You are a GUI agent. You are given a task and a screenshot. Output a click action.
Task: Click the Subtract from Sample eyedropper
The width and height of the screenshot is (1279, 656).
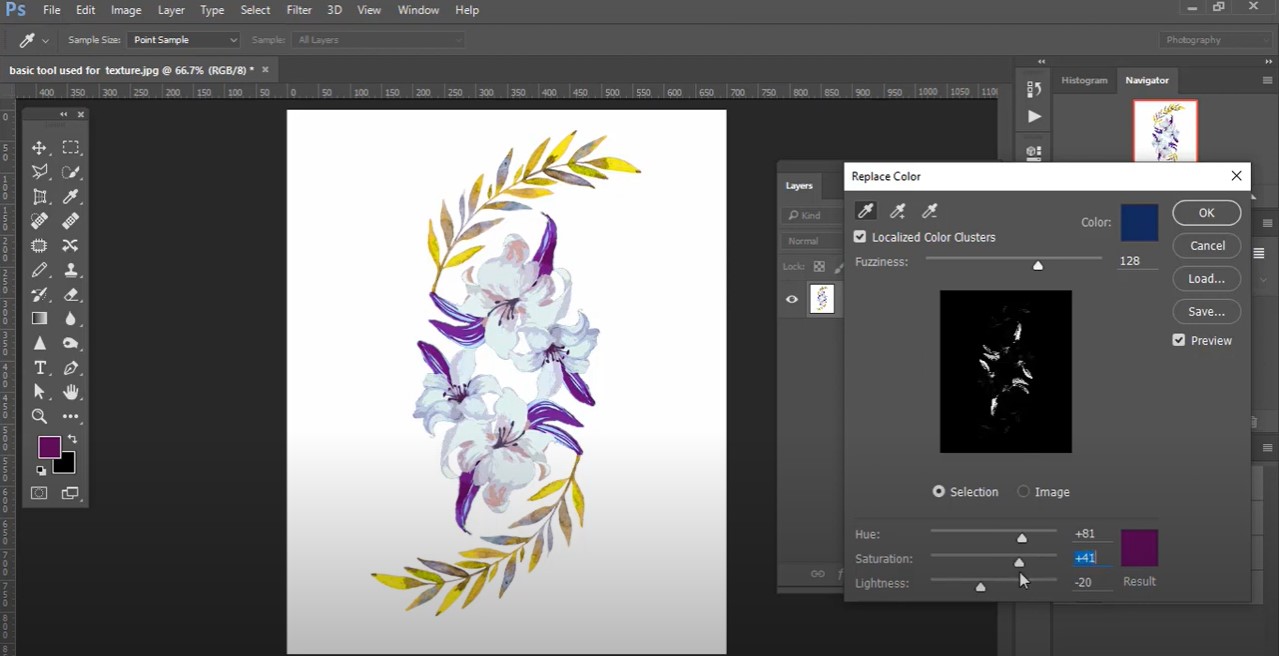[930, 211]
